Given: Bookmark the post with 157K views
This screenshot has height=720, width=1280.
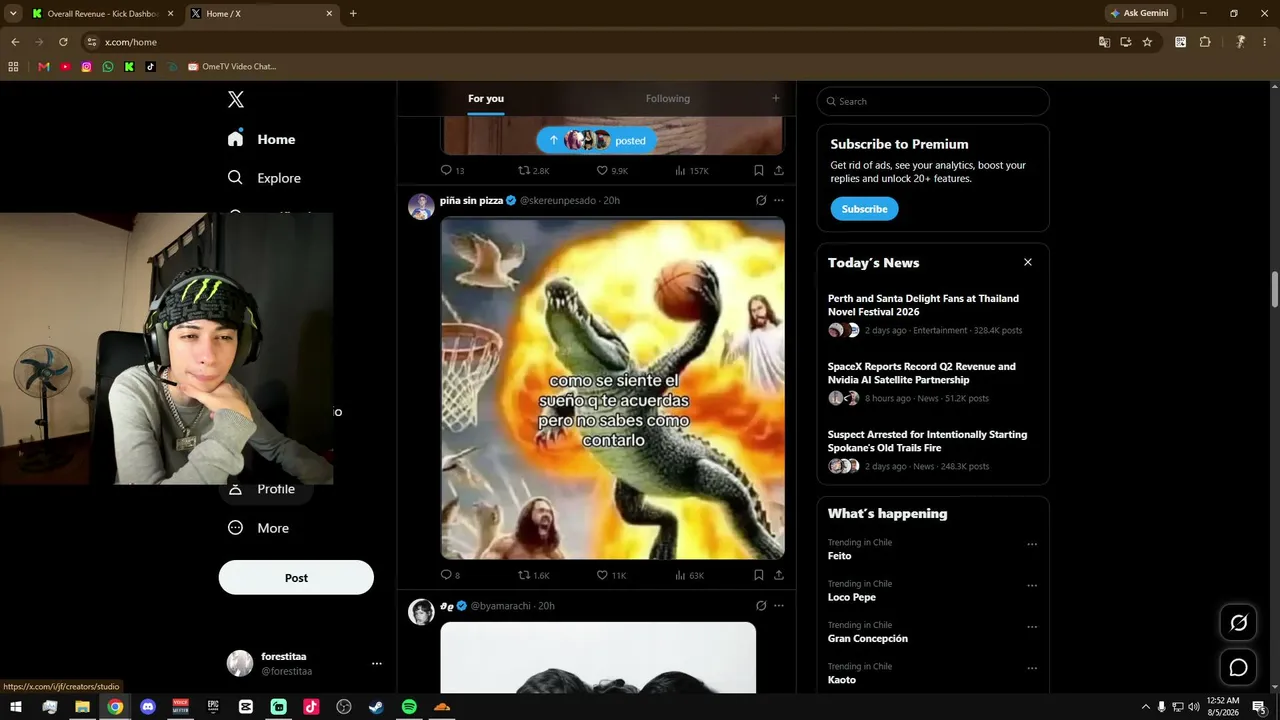Looking at the screenshot, I should pyautogui.click(x=759, y=170).
